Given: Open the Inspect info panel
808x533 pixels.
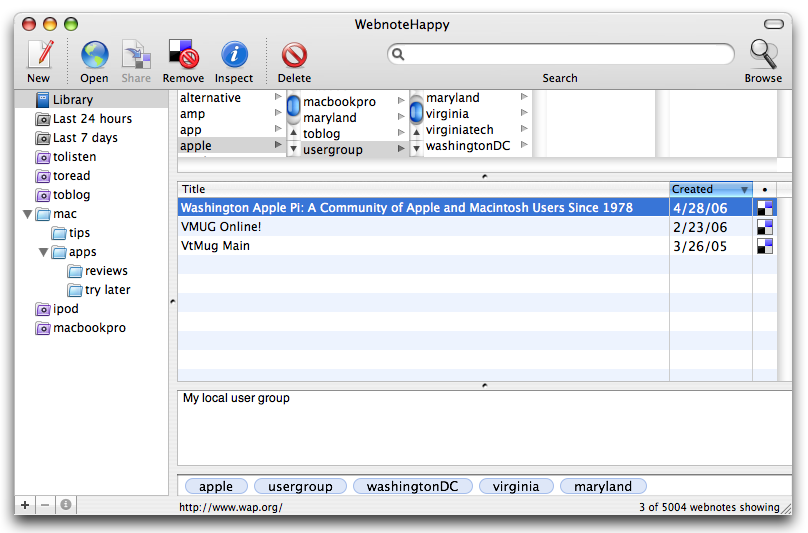Looking at the screenshot, I should pos(234,55).
